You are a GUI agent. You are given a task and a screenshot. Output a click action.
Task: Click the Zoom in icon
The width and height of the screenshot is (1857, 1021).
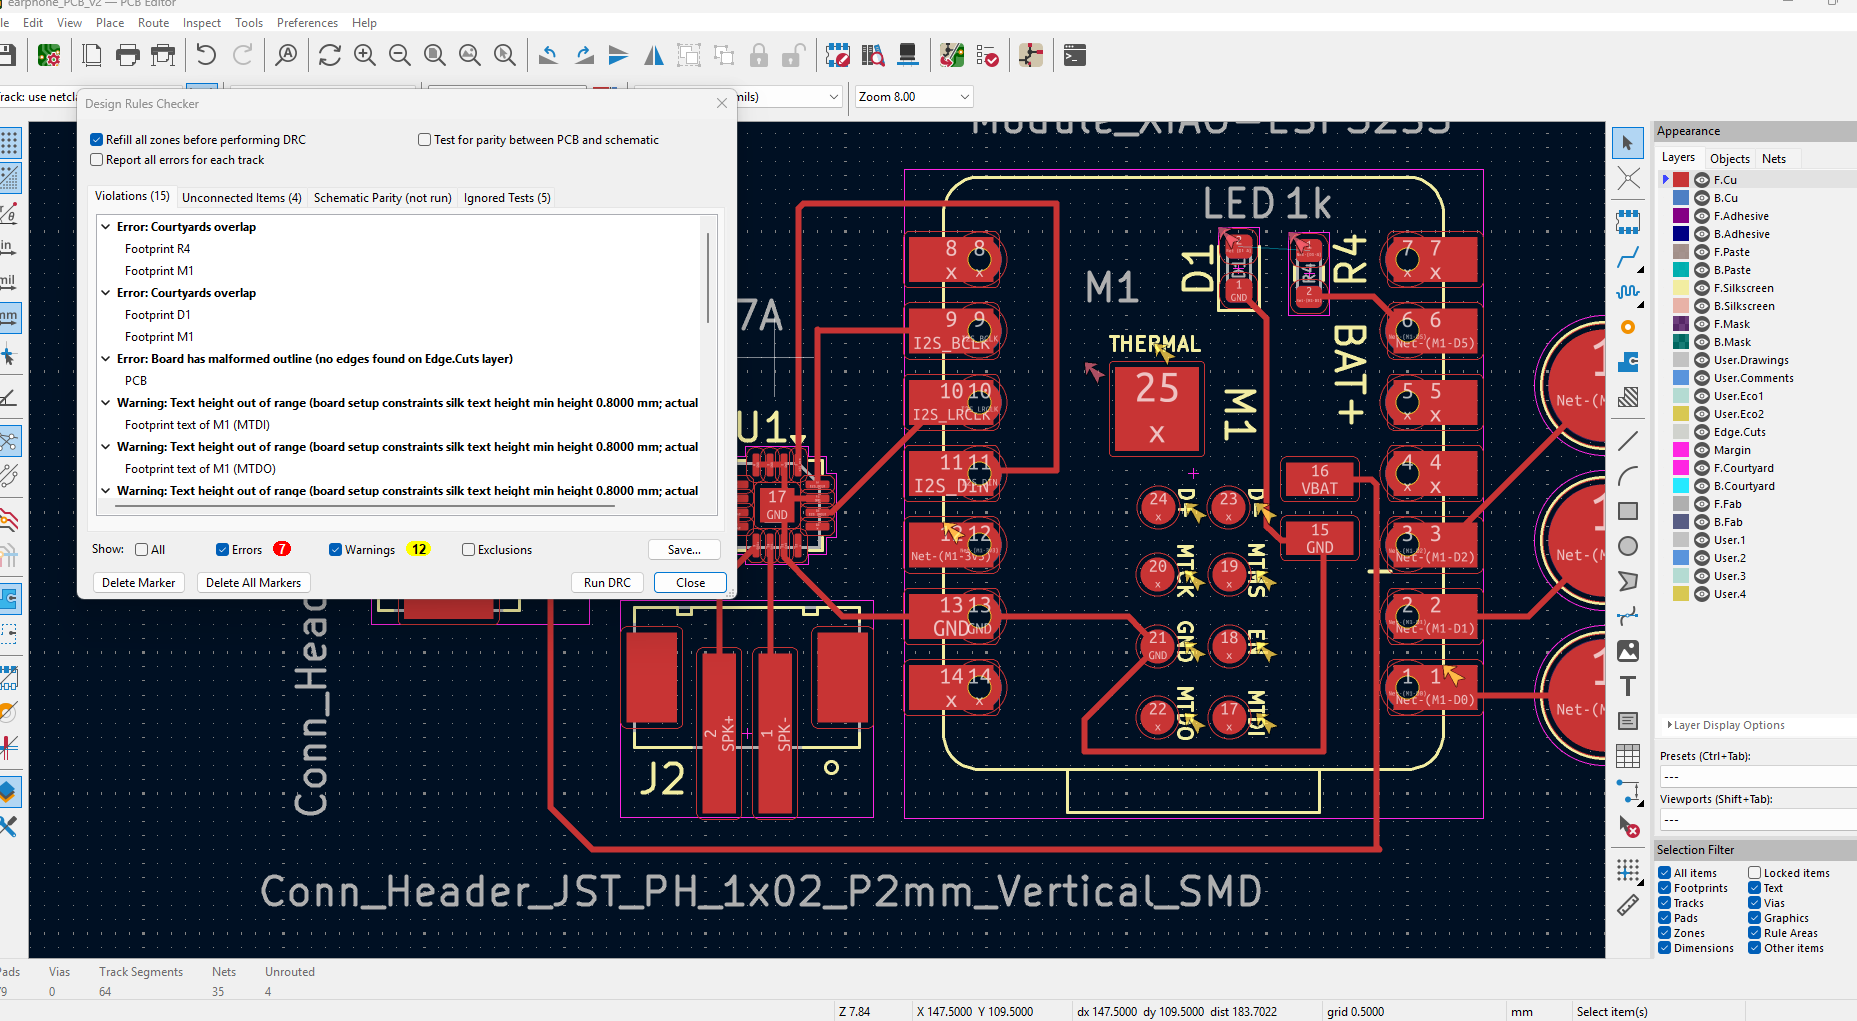pyautogui.click(x=365, y=56)
